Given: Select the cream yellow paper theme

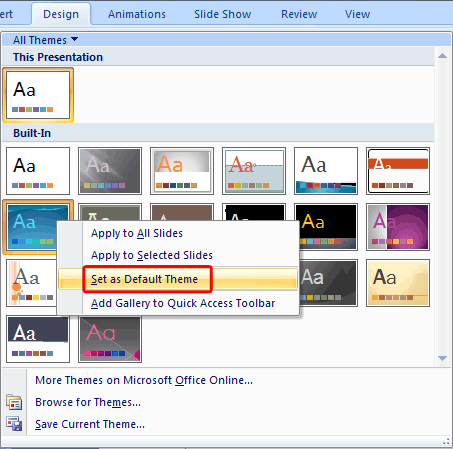Looking at the screenshot, I should coord(398,283).
